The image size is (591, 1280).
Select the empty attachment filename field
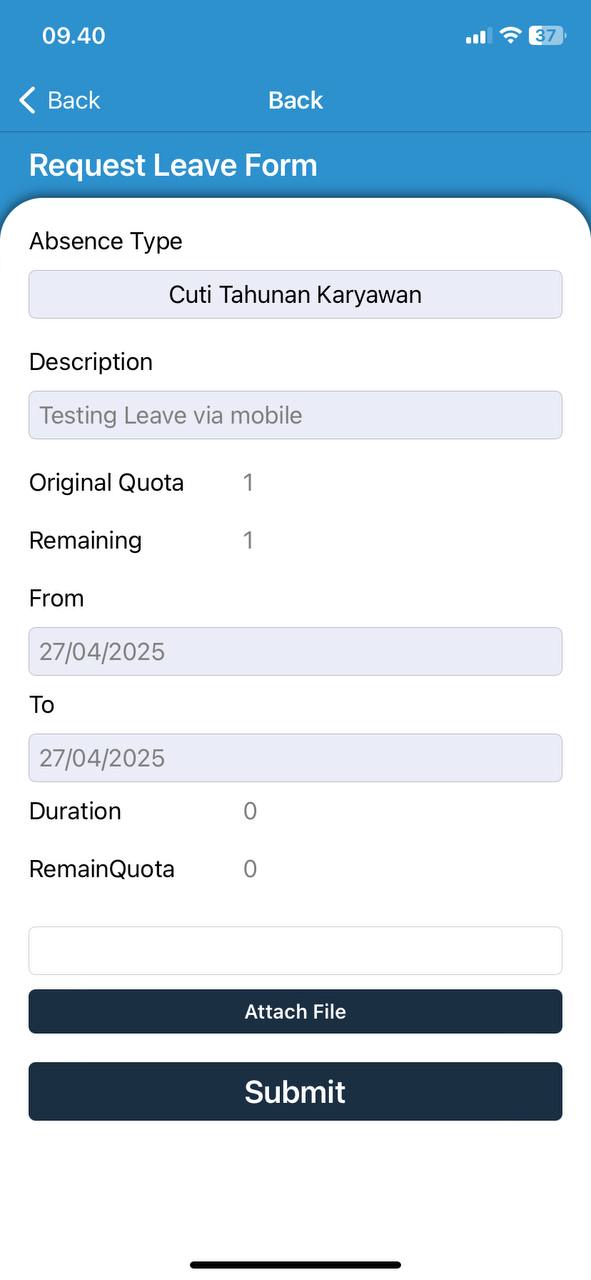coord(295,951)
